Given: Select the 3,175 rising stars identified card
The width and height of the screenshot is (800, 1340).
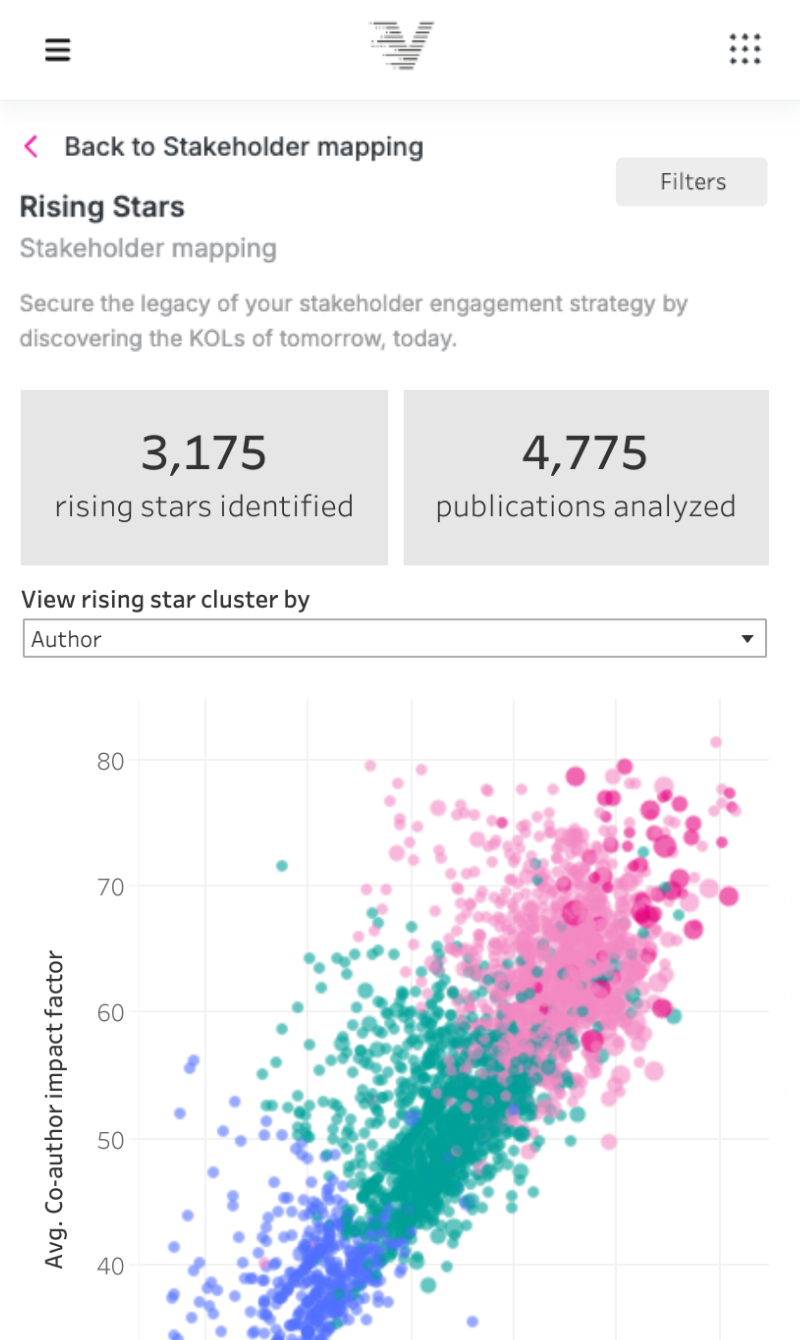Looking at the screenshot, I should [204, 478].
